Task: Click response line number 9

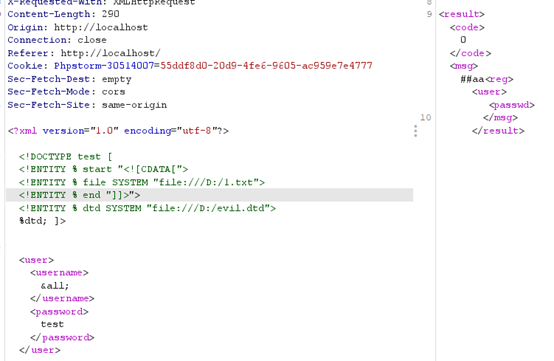Action: click(429, 14)
